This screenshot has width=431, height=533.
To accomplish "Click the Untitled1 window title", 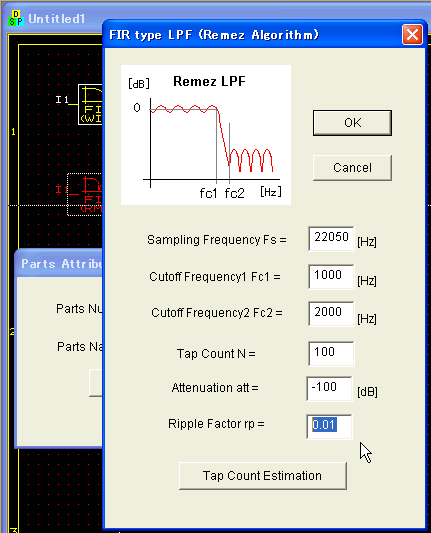I will [x=56, y=19].
